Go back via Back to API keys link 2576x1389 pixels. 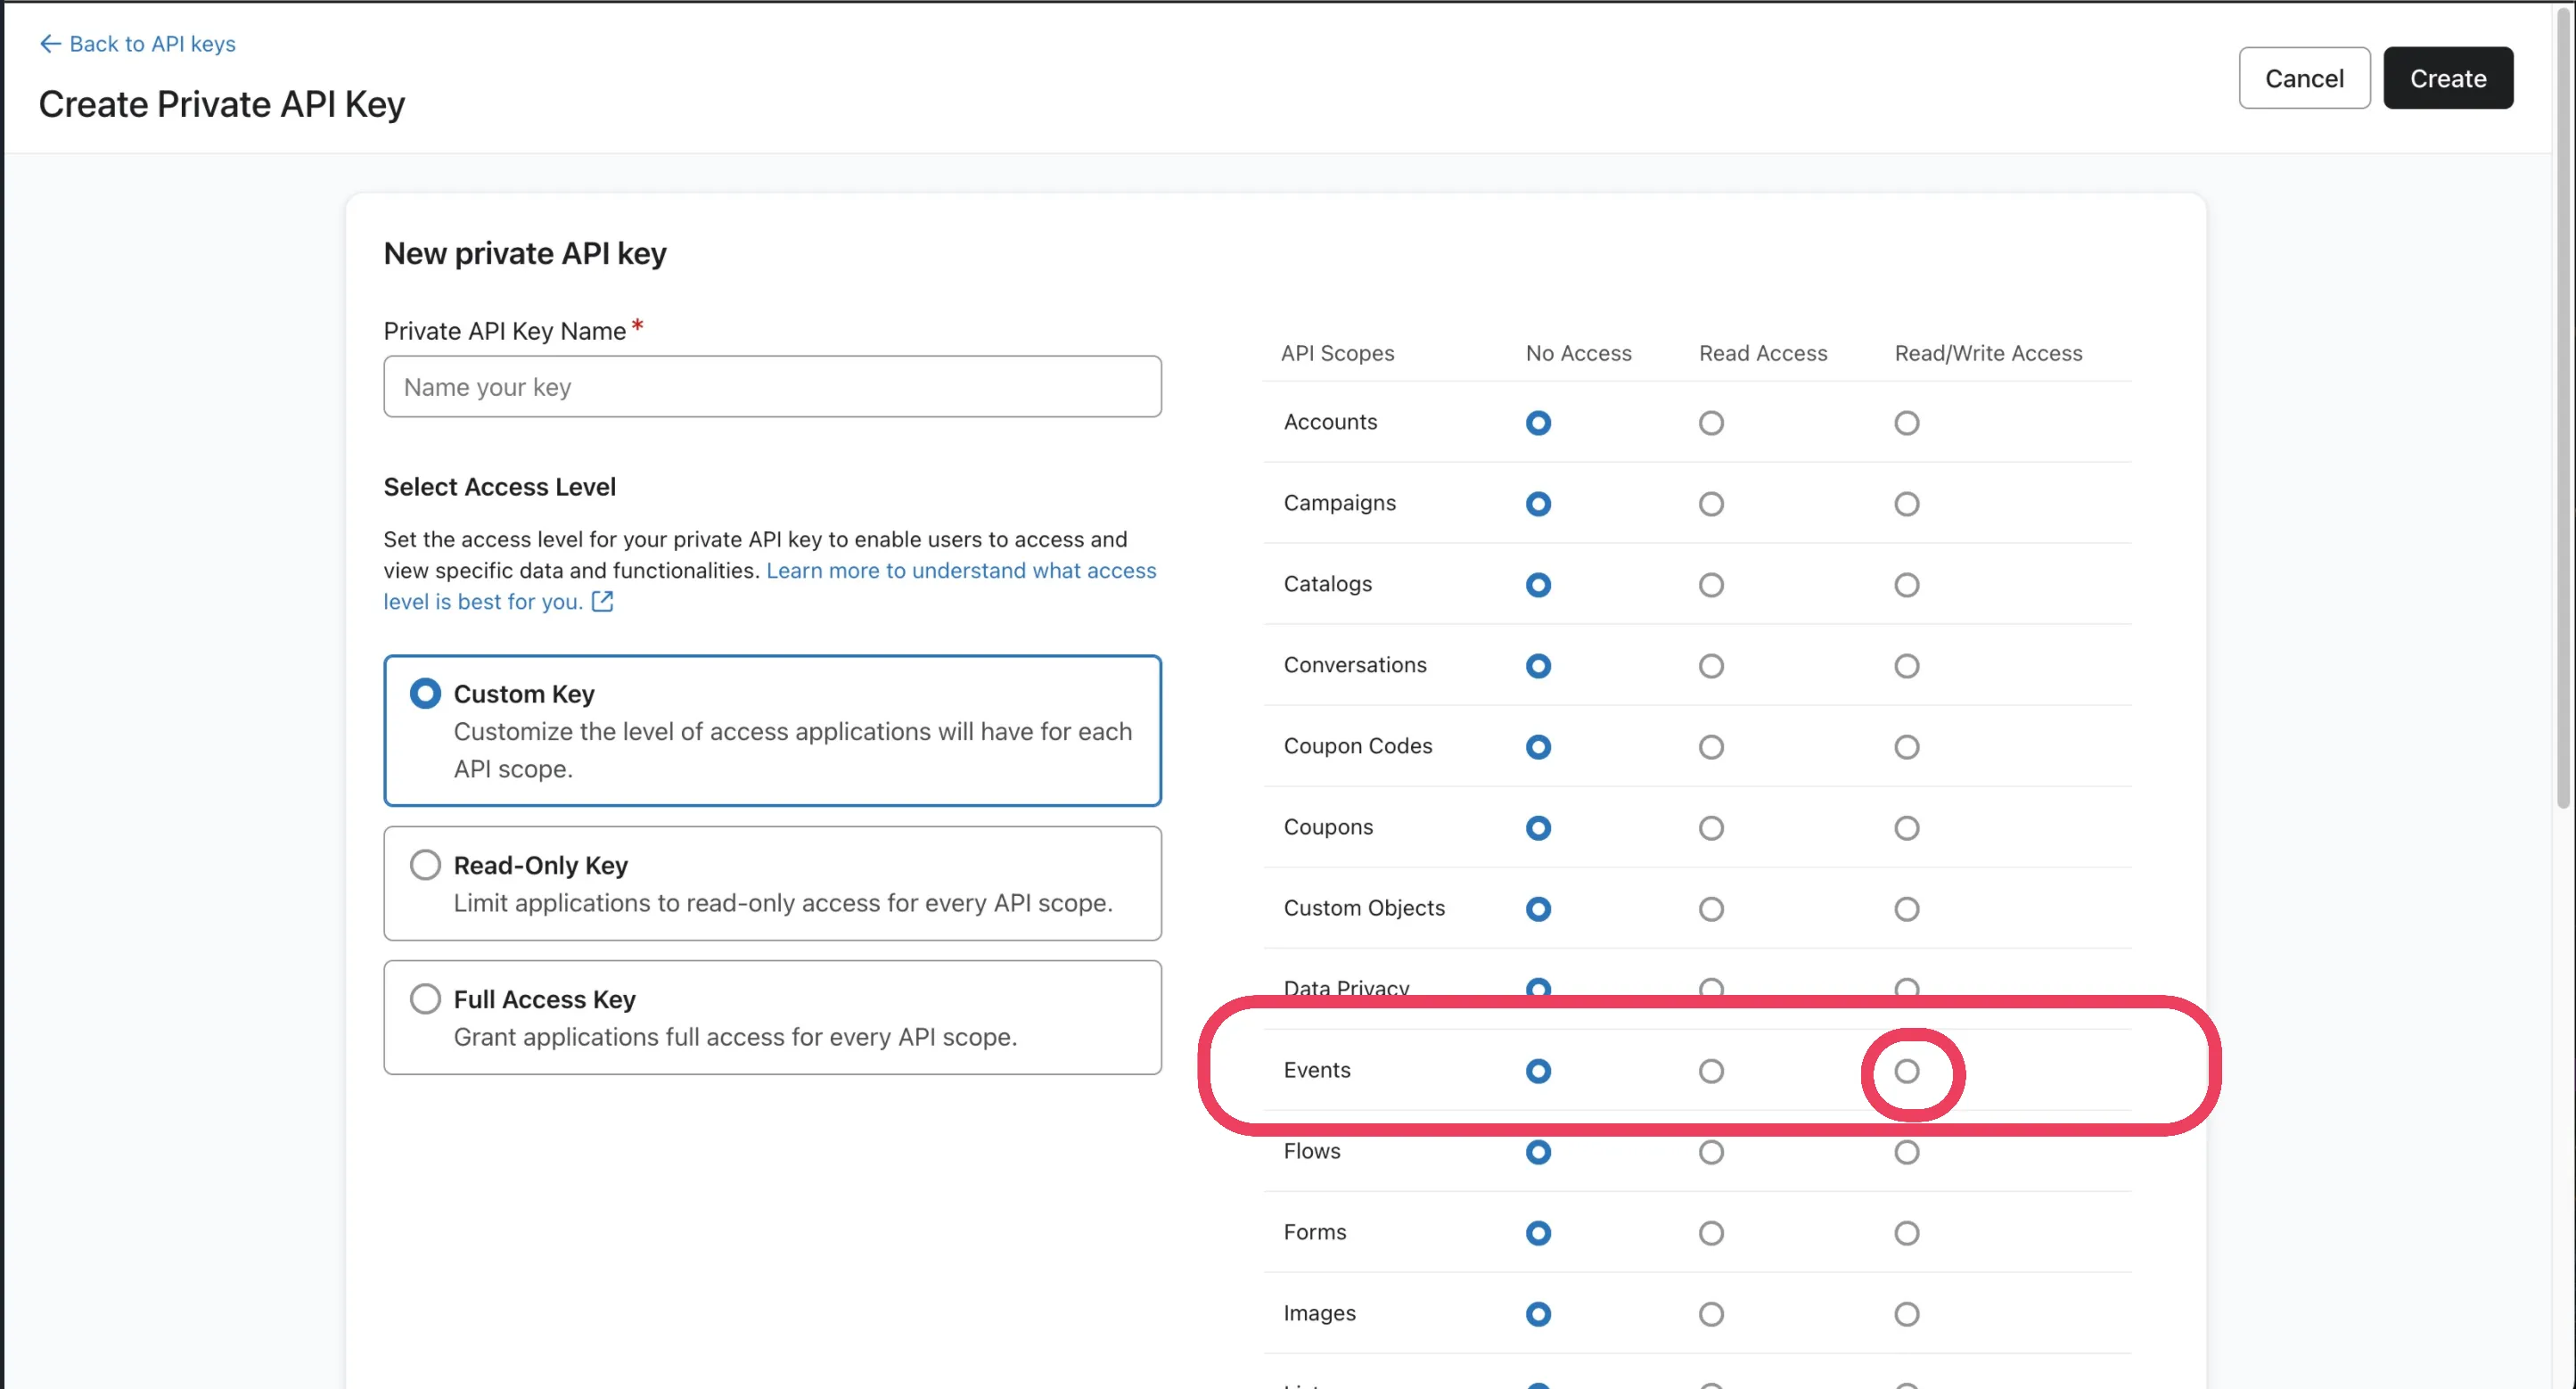click(x=137, y=43)
